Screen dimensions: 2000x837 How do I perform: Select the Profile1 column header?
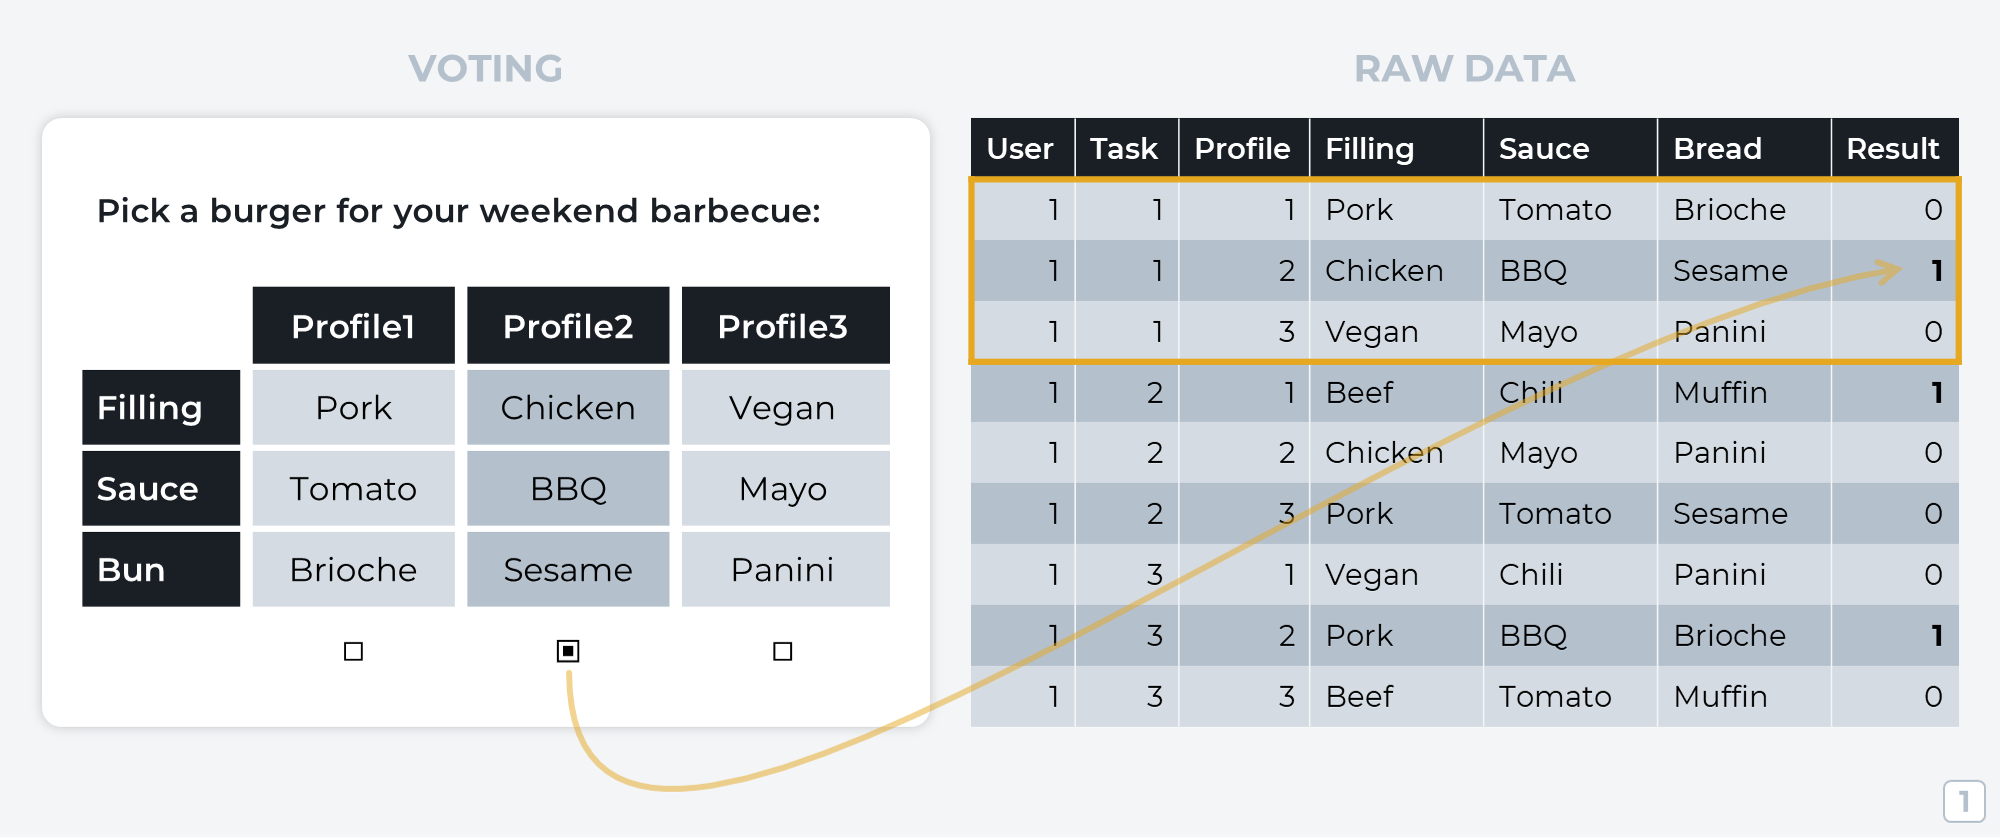coord(353,325)
